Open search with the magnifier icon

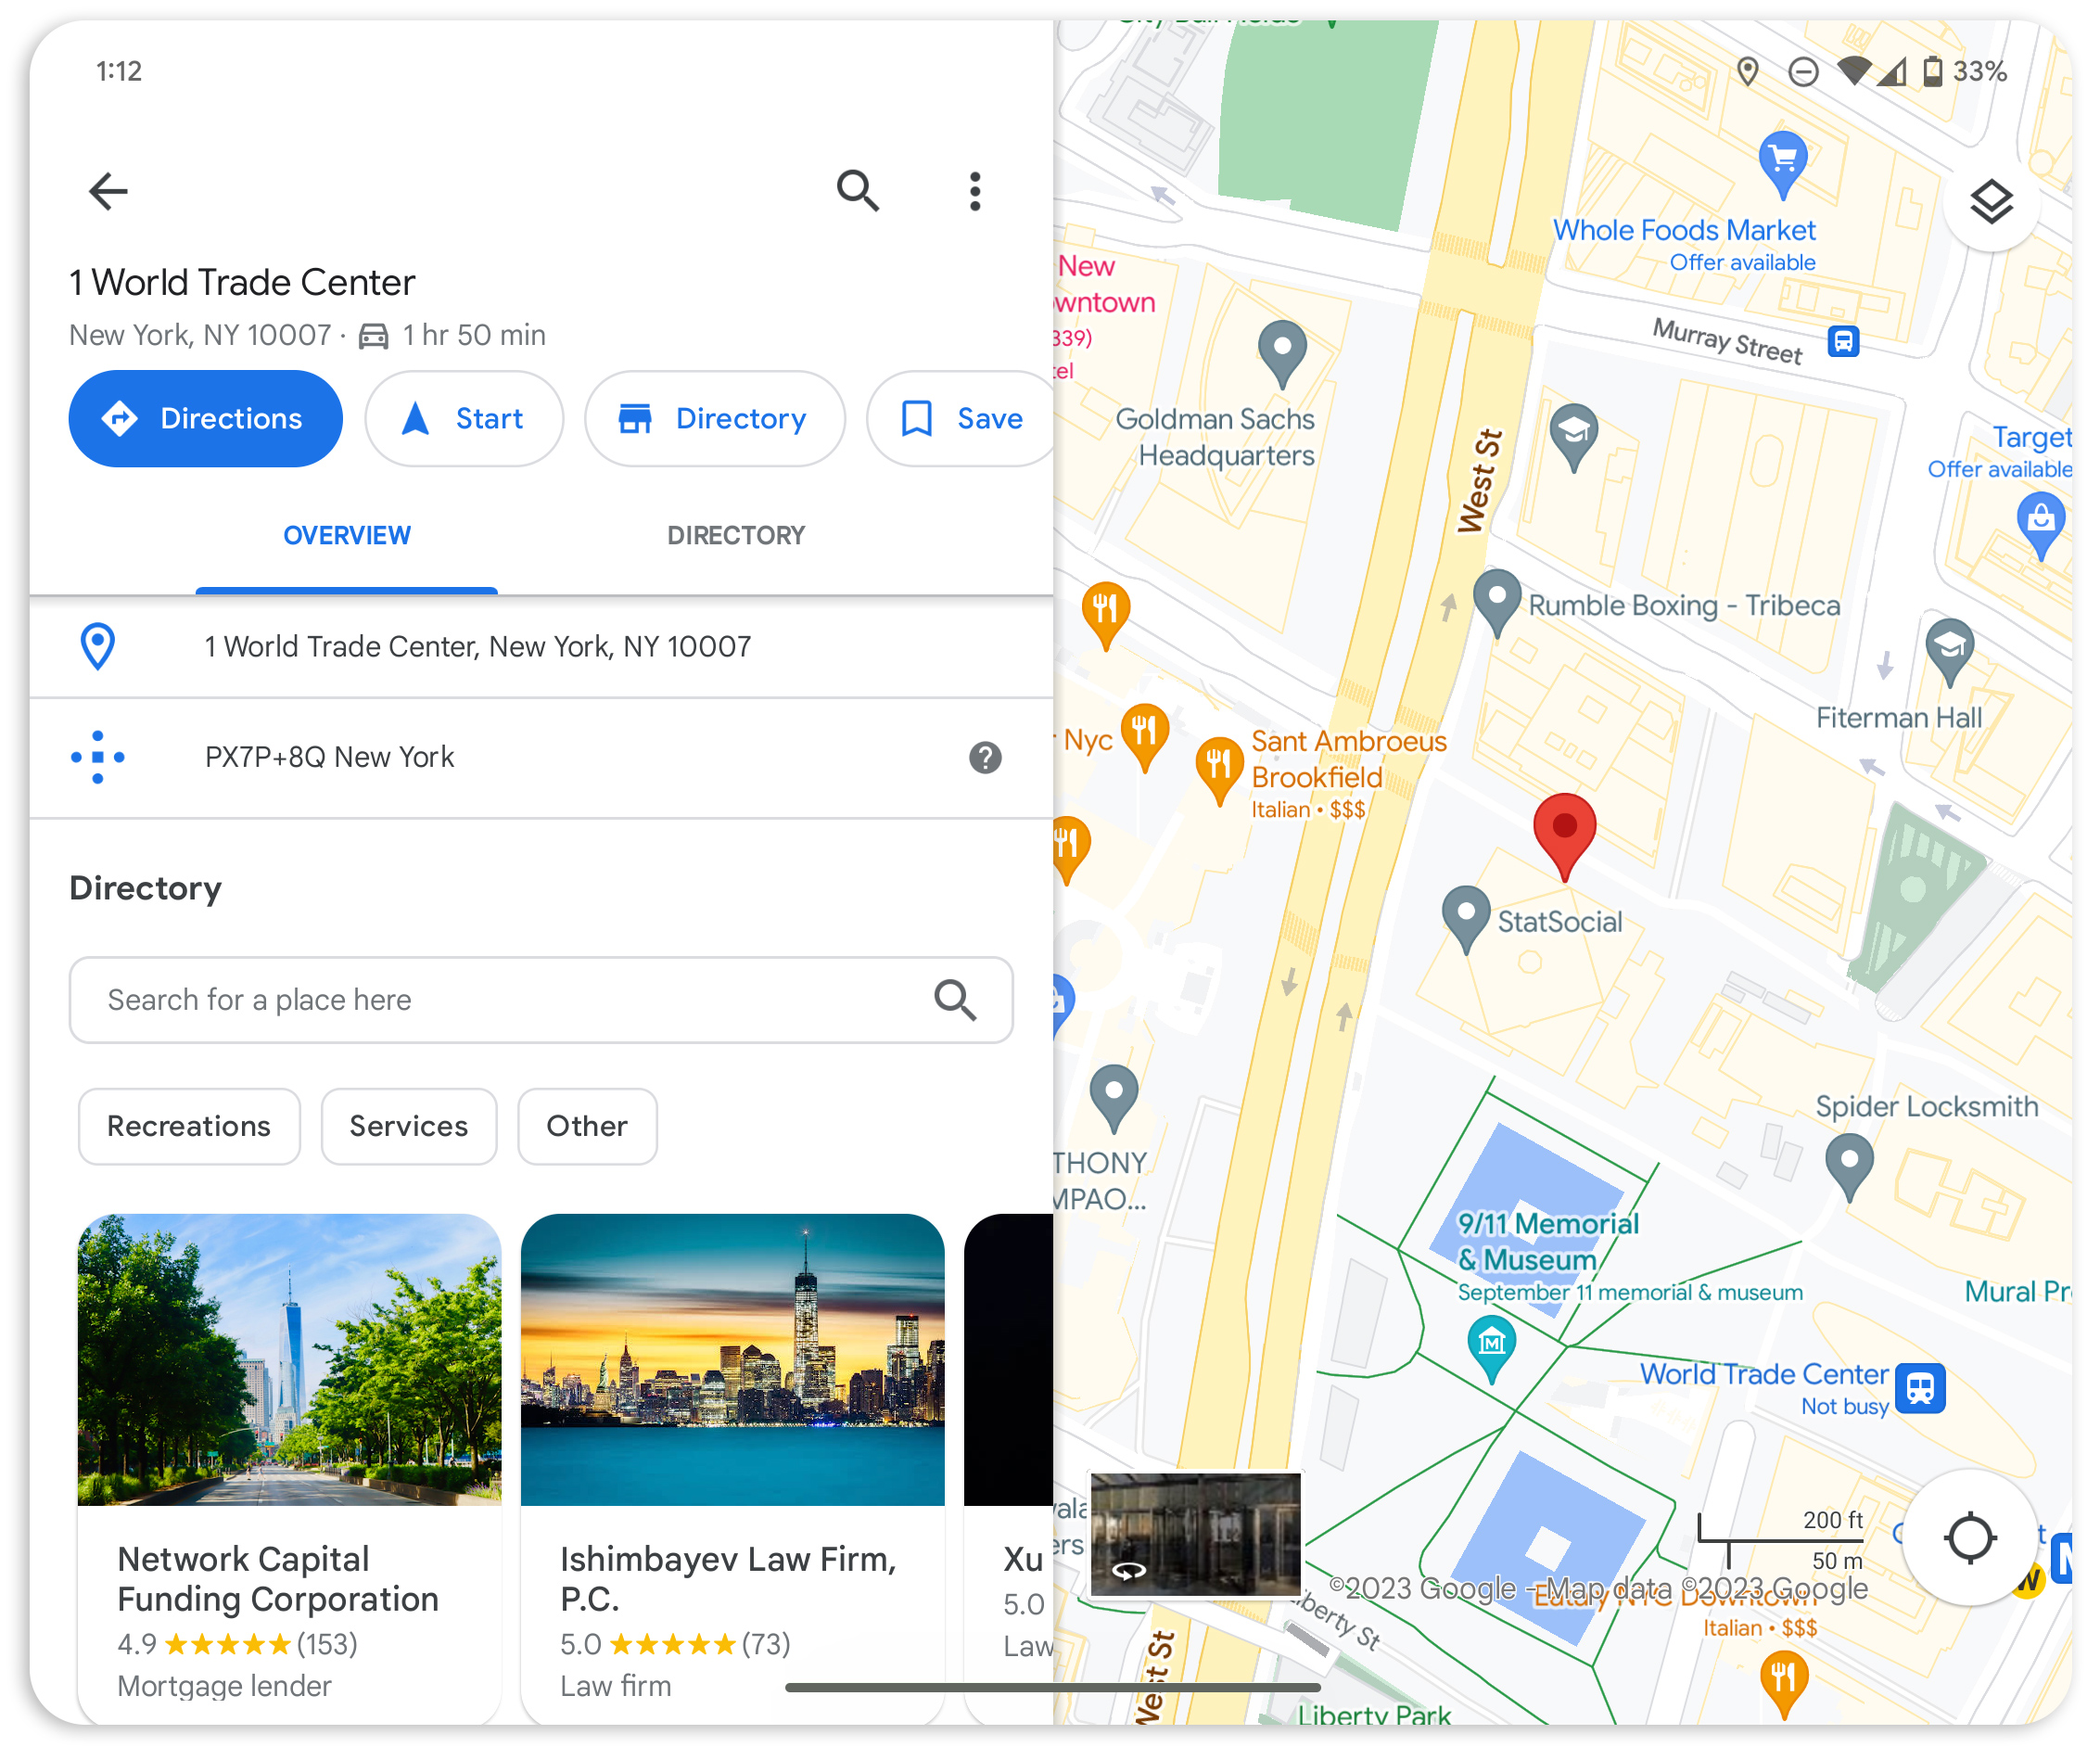pyautogui.click(x=858, y=191)
